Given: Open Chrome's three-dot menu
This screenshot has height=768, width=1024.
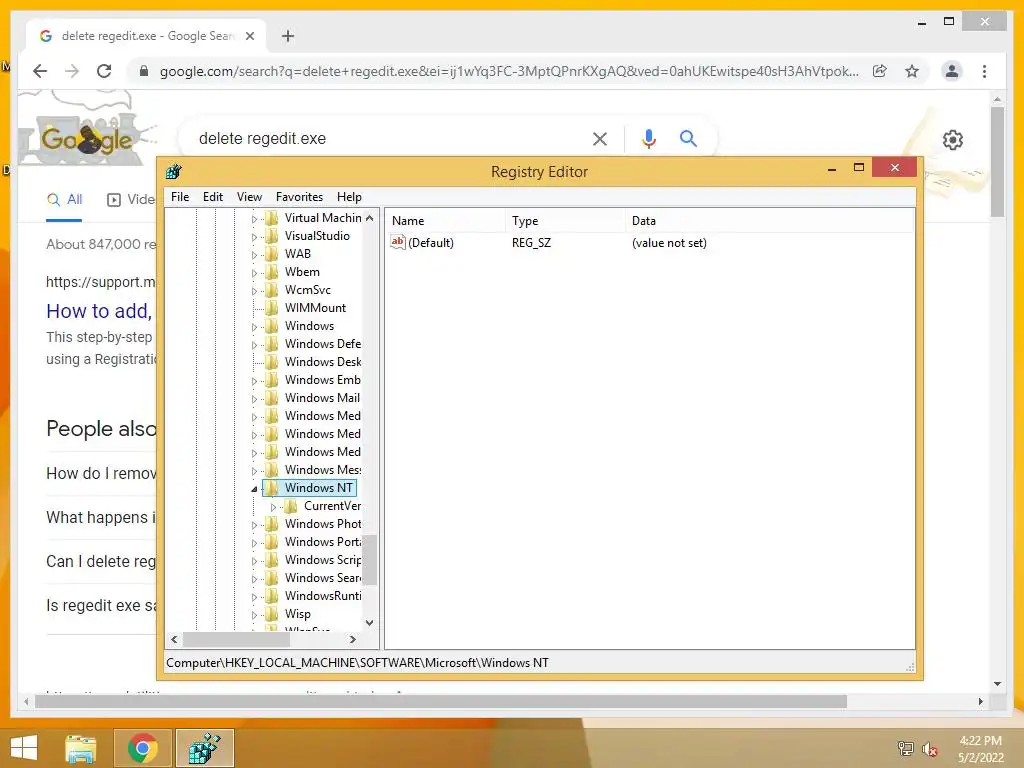Looking at the screenshot, I should click(984, 71).
